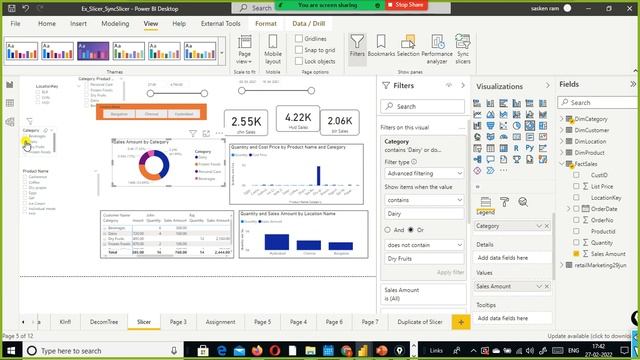The width and height of the screenshot is (640, 360).
Task: Remove Sales Amount from Values well
Action: click(547, 286)
